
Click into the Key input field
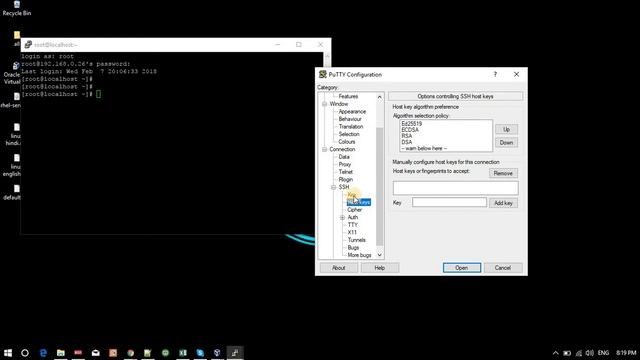449,202
